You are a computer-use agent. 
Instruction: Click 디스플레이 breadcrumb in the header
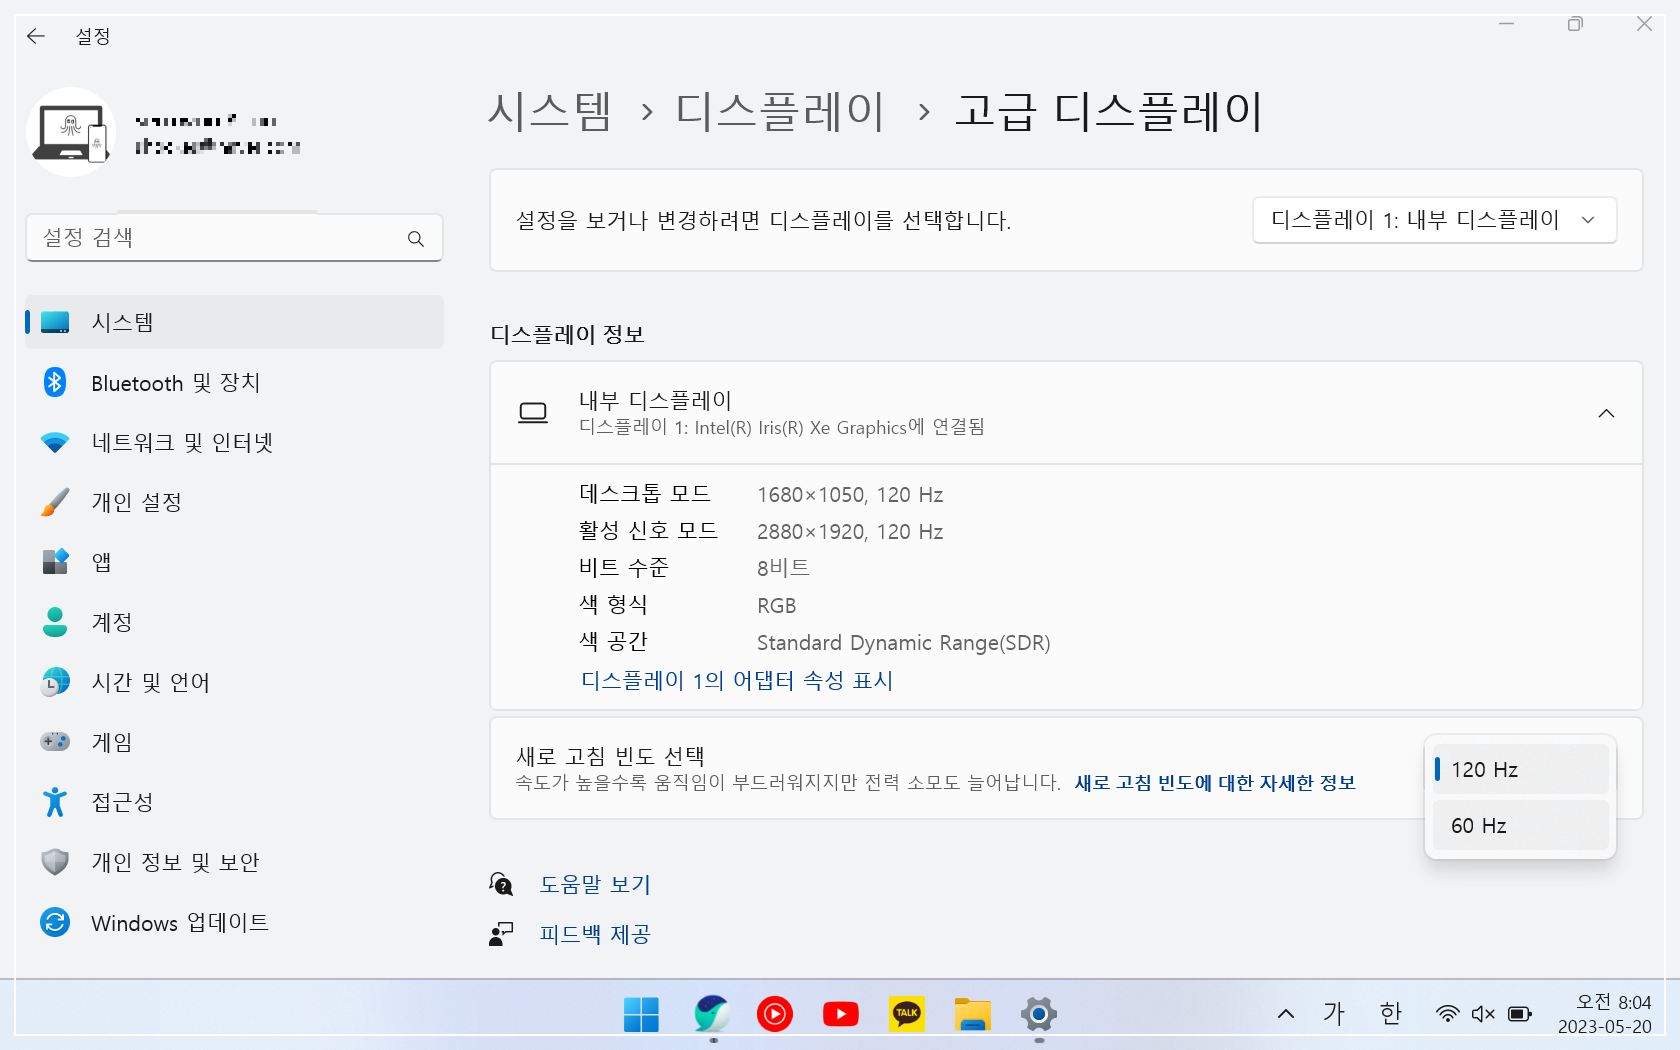780,111
